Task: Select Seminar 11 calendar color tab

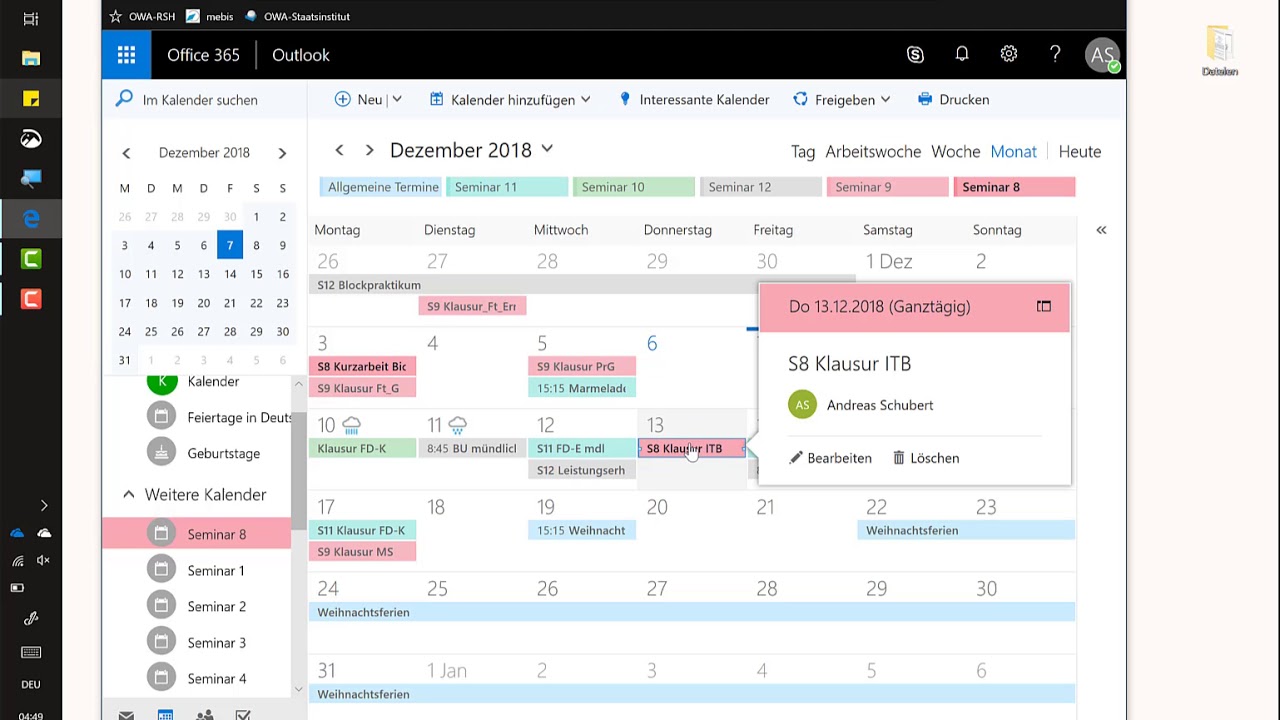Action: 507,187
